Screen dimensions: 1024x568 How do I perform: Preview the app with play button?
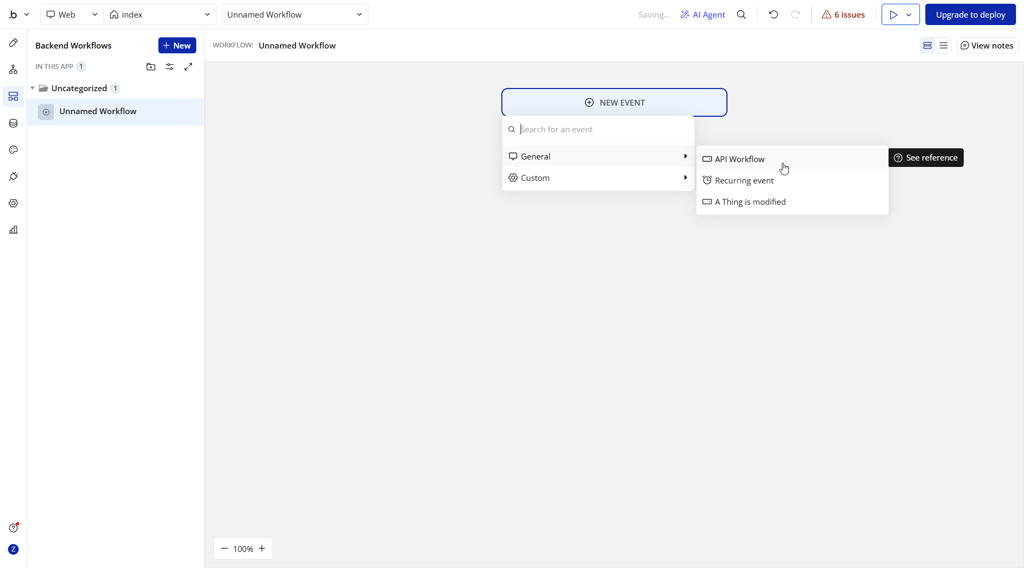[893, 14]
